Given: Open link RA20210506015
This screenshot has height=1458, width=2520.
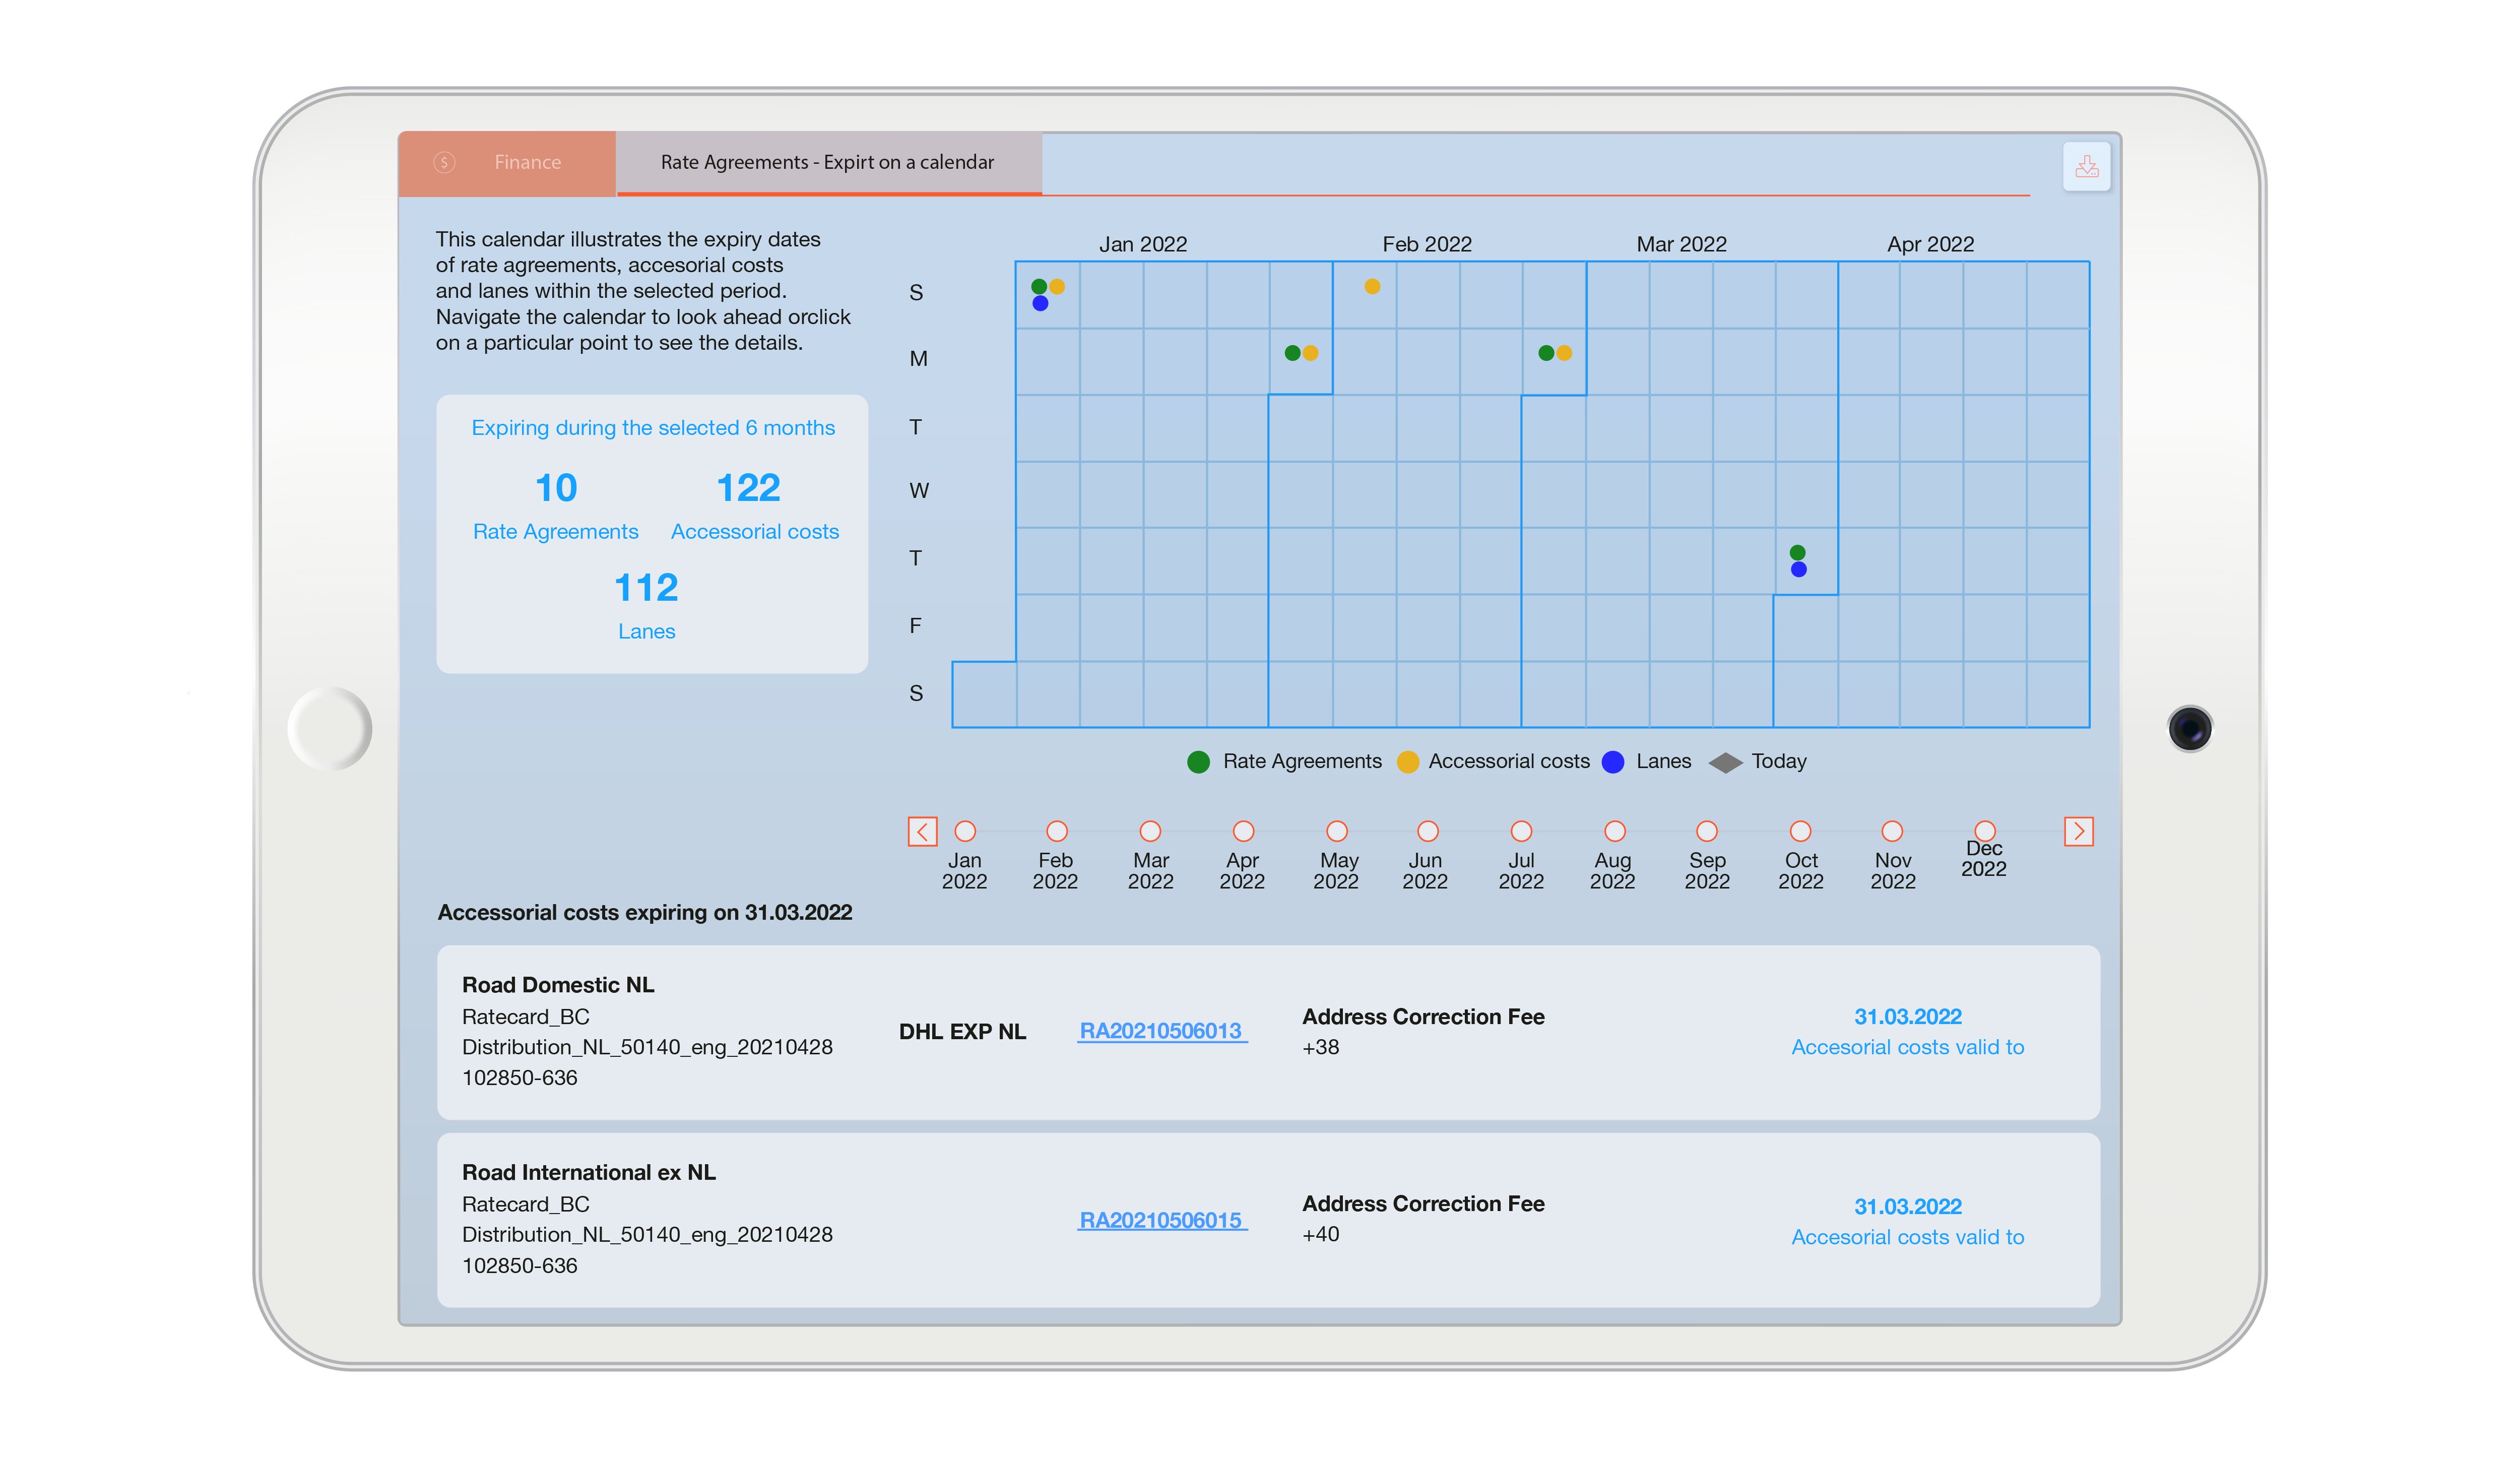Looking at the screenshot, I should (x=1161, y=1220).
